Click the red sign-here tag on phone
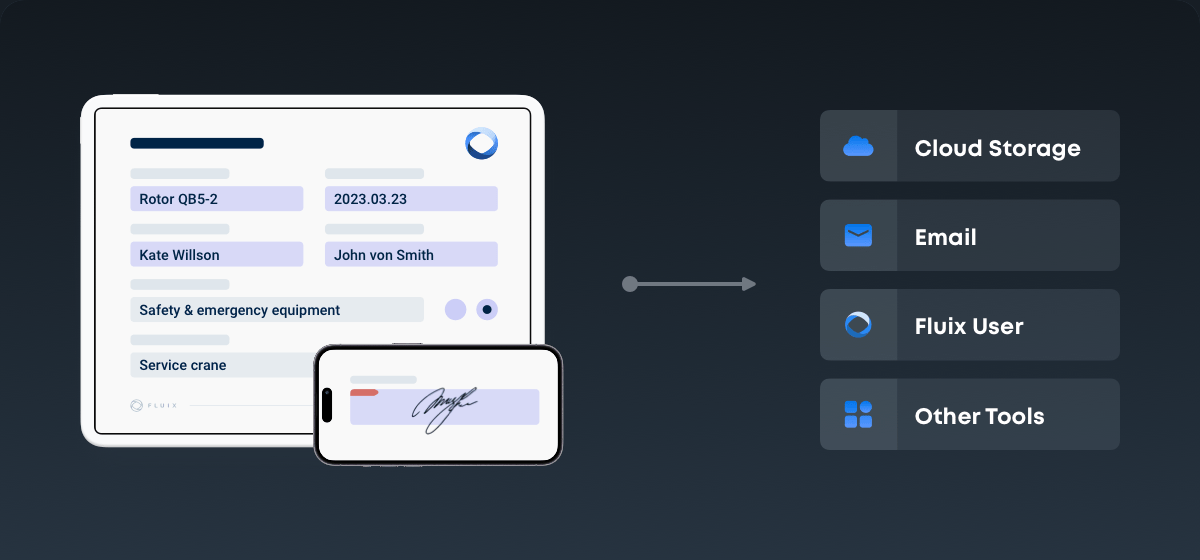Viewport: 1200px width, 560px height. point(363,393)
